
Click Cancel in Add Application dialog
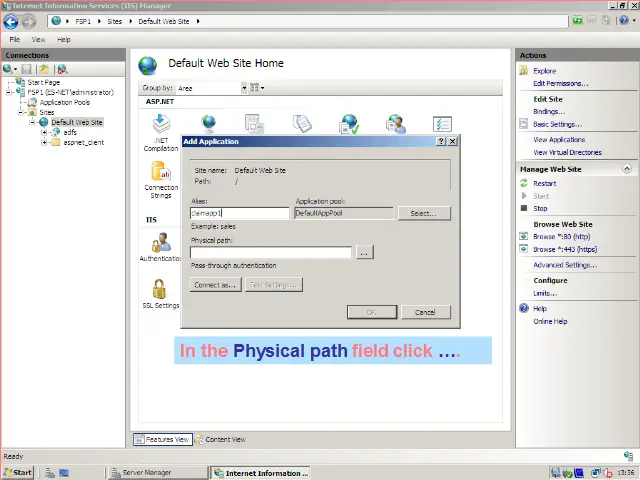coord(425,312)
